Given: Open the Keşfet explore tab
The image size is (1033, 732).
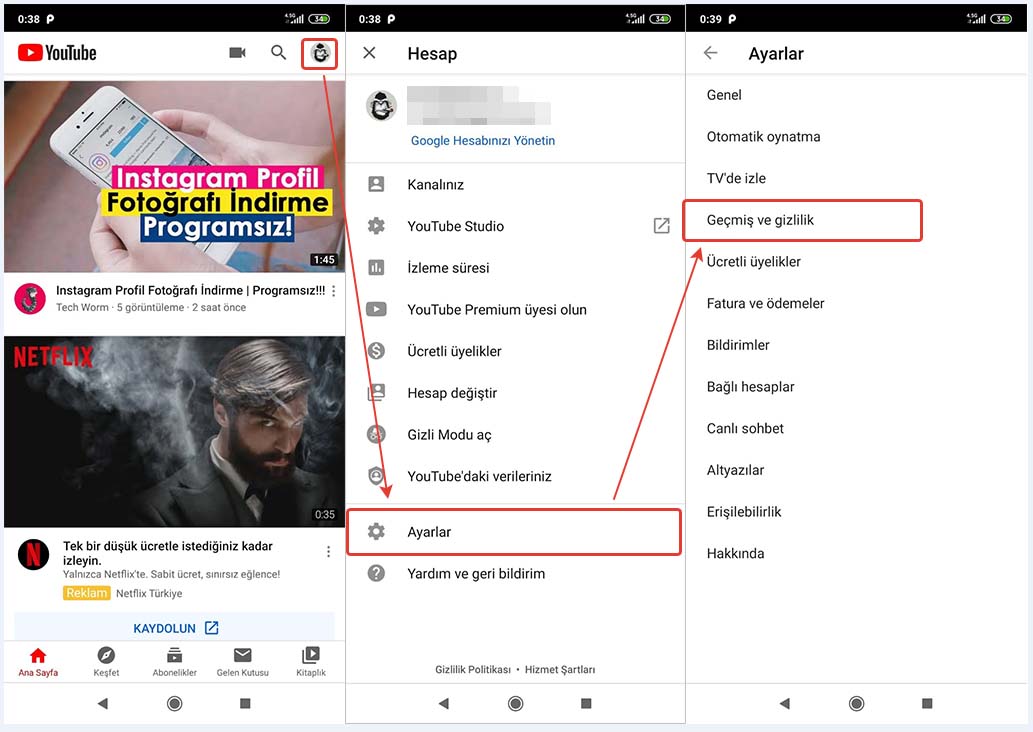Looking at the screenshot, I should pos(106,660).
